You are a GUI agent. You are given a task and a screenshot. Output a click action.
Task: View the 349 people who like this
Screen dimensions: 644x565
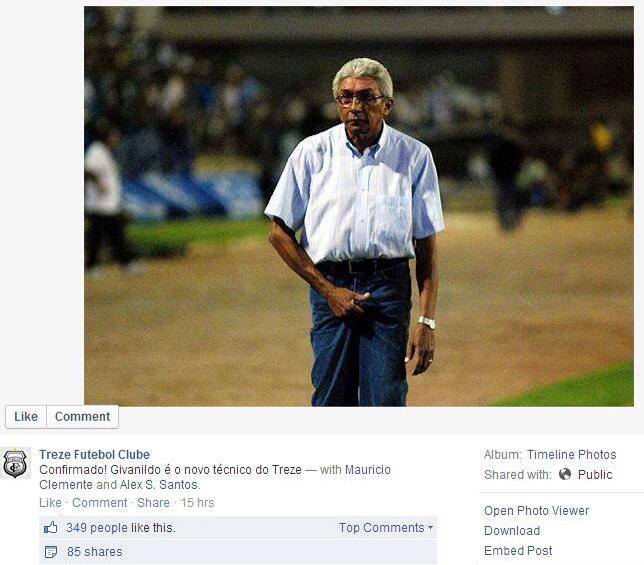121,528
